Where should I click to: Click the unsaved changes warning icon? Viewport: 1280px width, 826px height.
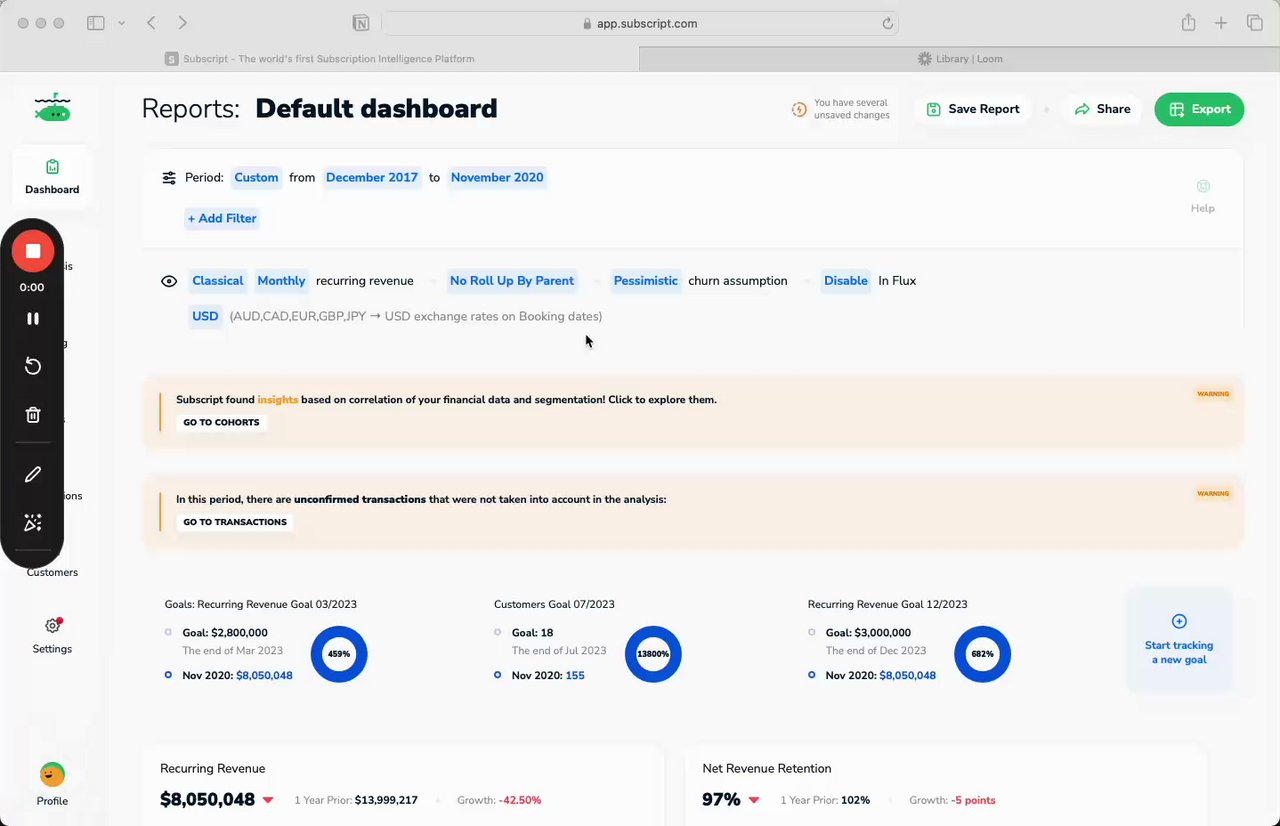tap(799, 109)
